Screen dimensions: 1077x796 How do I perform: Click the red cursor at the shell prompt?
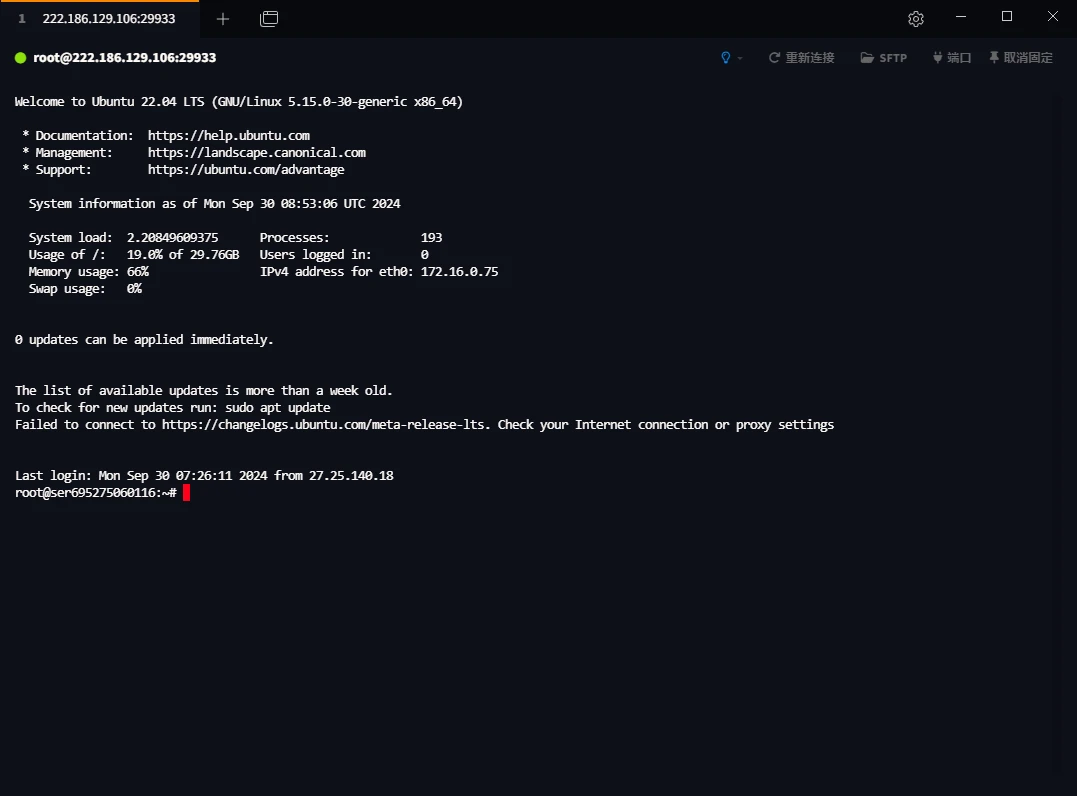(187, 493)
